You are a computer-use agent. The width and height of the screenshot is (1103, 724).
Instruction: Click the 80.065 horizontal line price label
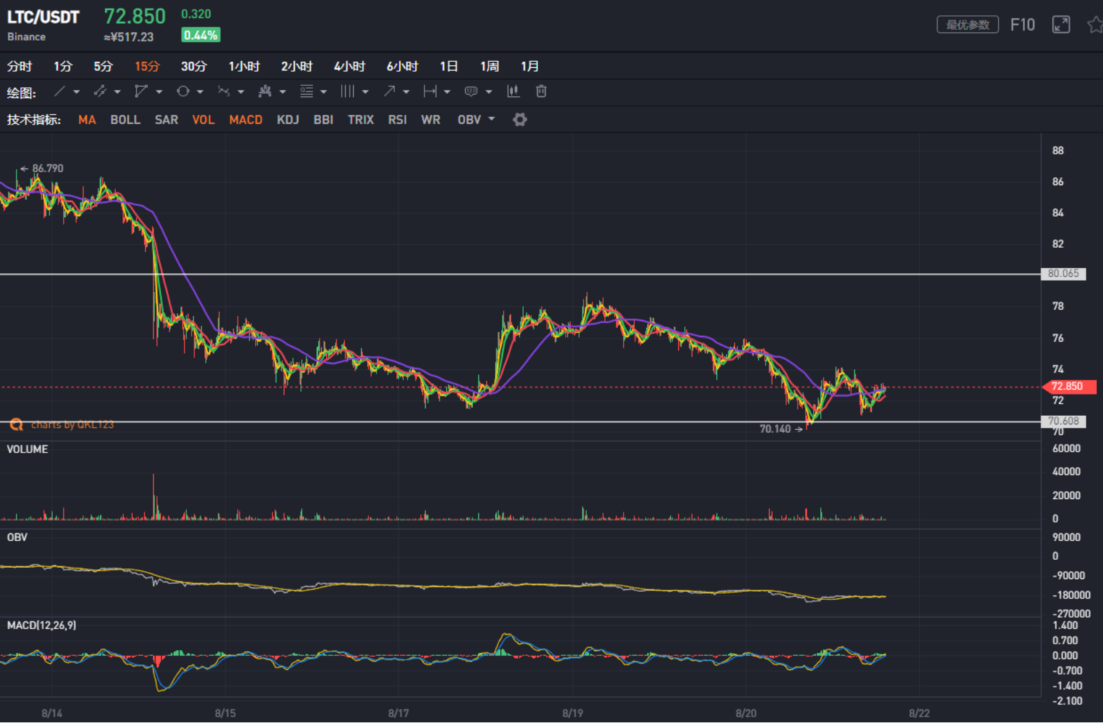point(1063,274)
